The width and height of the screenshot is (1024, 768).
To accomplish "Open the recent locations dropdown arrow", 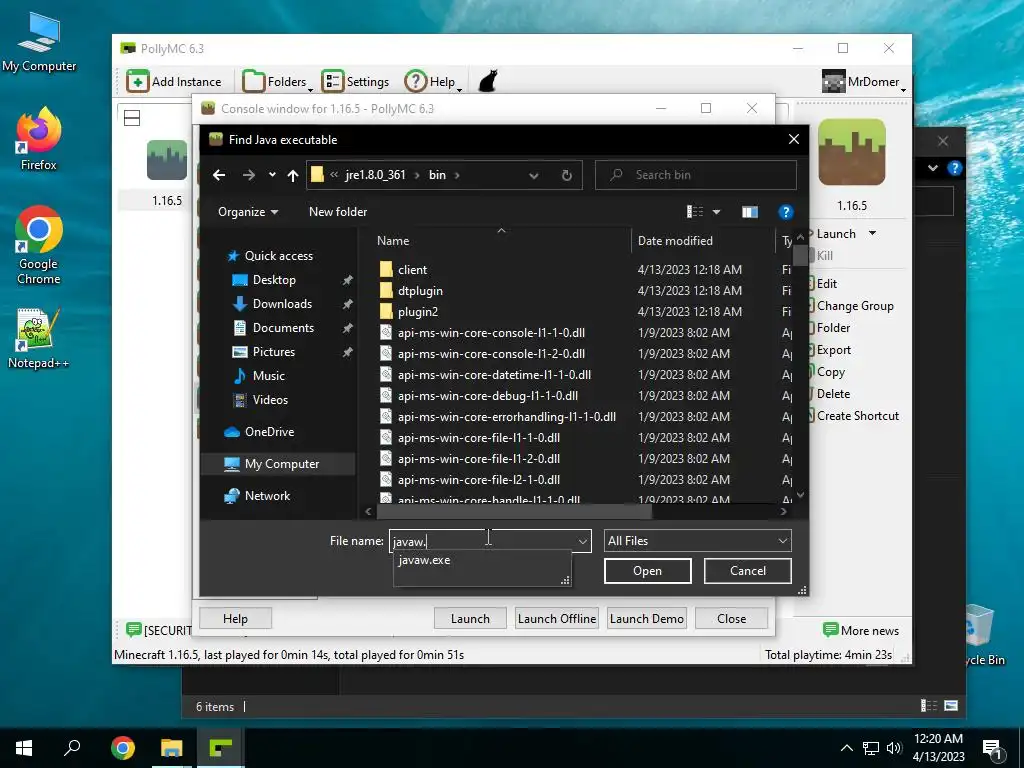I will click(x=272, y=175).
